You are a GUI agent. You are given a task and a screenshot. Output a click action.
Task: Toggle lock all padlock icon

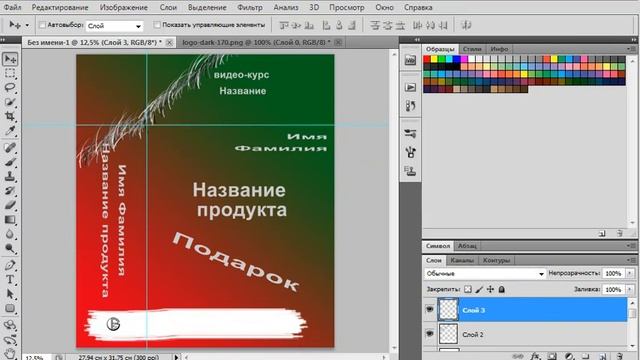(502, 289)
